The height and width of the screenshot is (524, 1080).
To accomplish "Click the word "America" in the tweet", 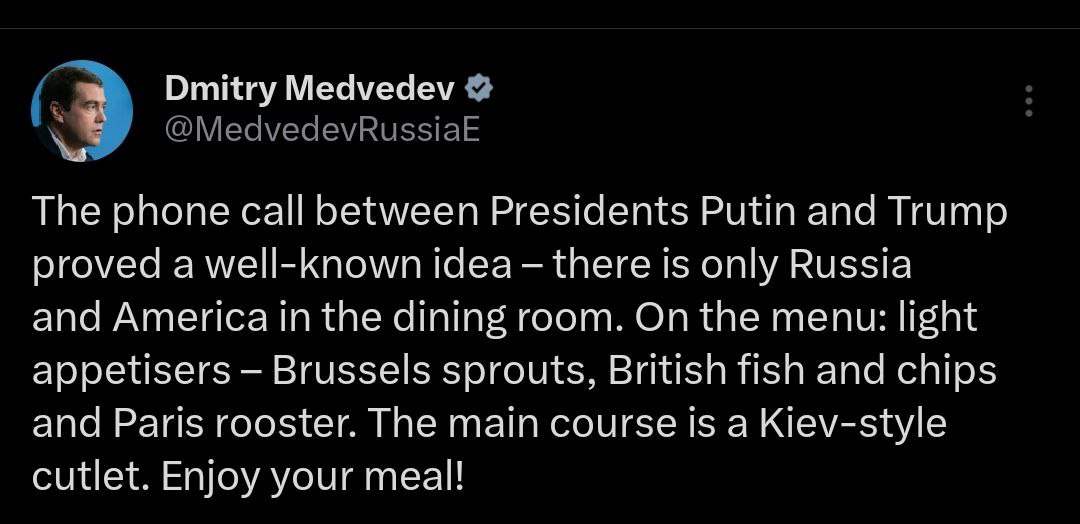I will [x=190, y=318].
